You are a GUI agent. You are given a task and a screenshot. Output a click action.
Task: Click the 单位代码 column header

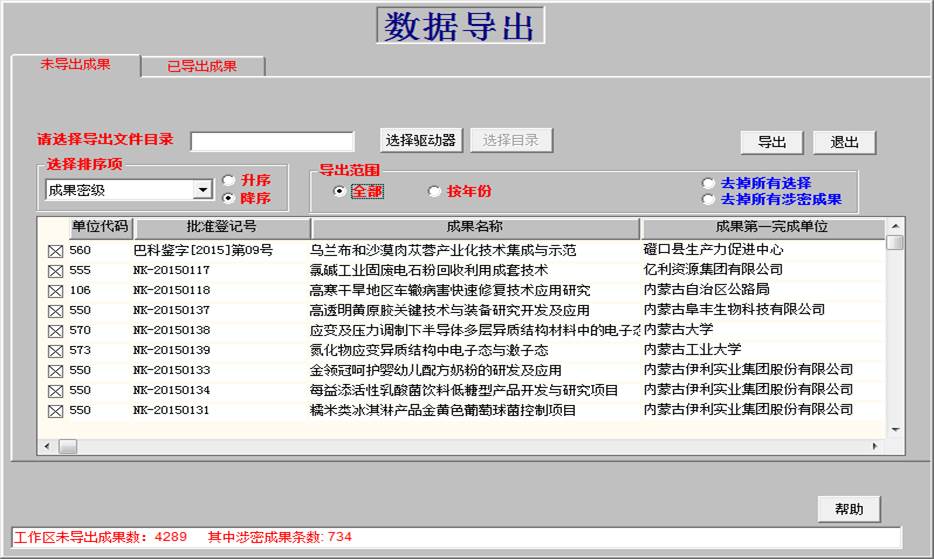point(100,227)
